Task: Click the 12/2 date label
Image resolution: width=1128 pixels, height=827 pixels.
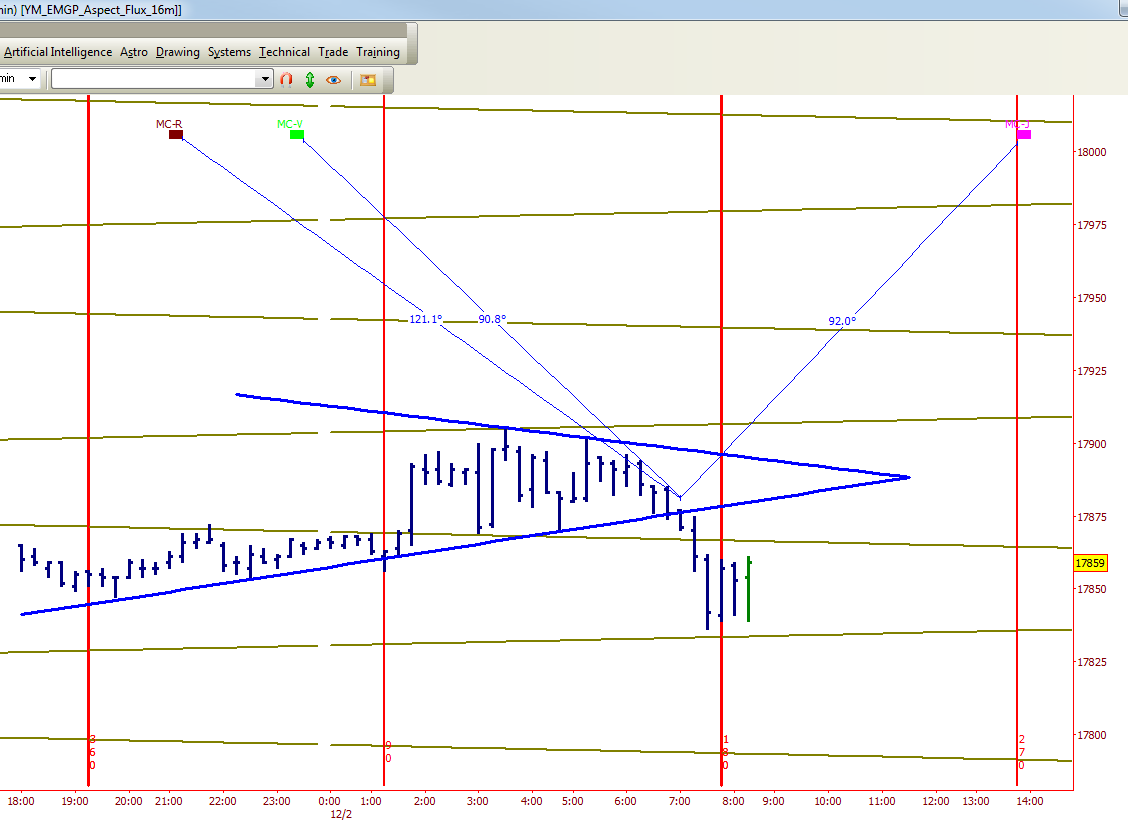Action: tap(341, 814)
